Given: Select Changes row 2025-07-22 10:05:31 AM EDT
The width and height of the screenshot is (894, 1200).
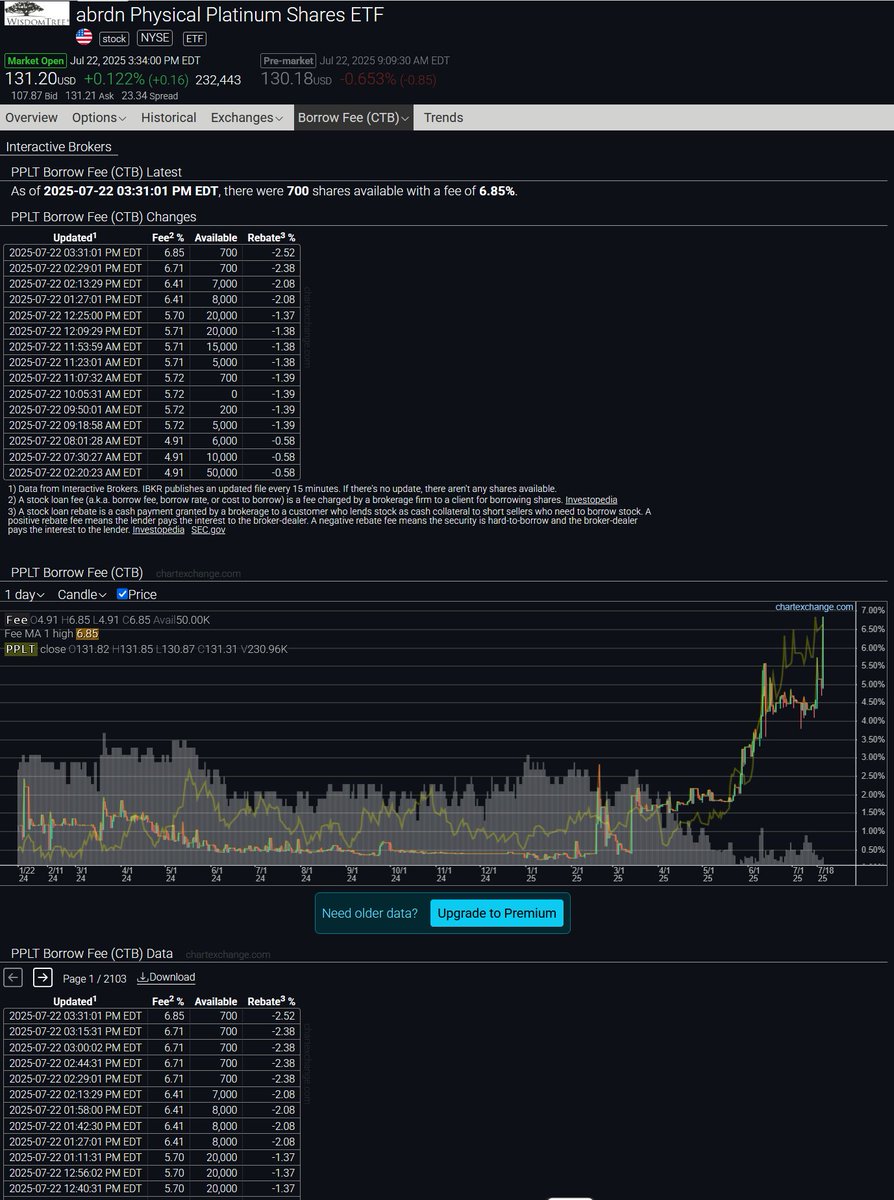Looking at the screenshot, I should pyautogui.click(x=152, y=394).
